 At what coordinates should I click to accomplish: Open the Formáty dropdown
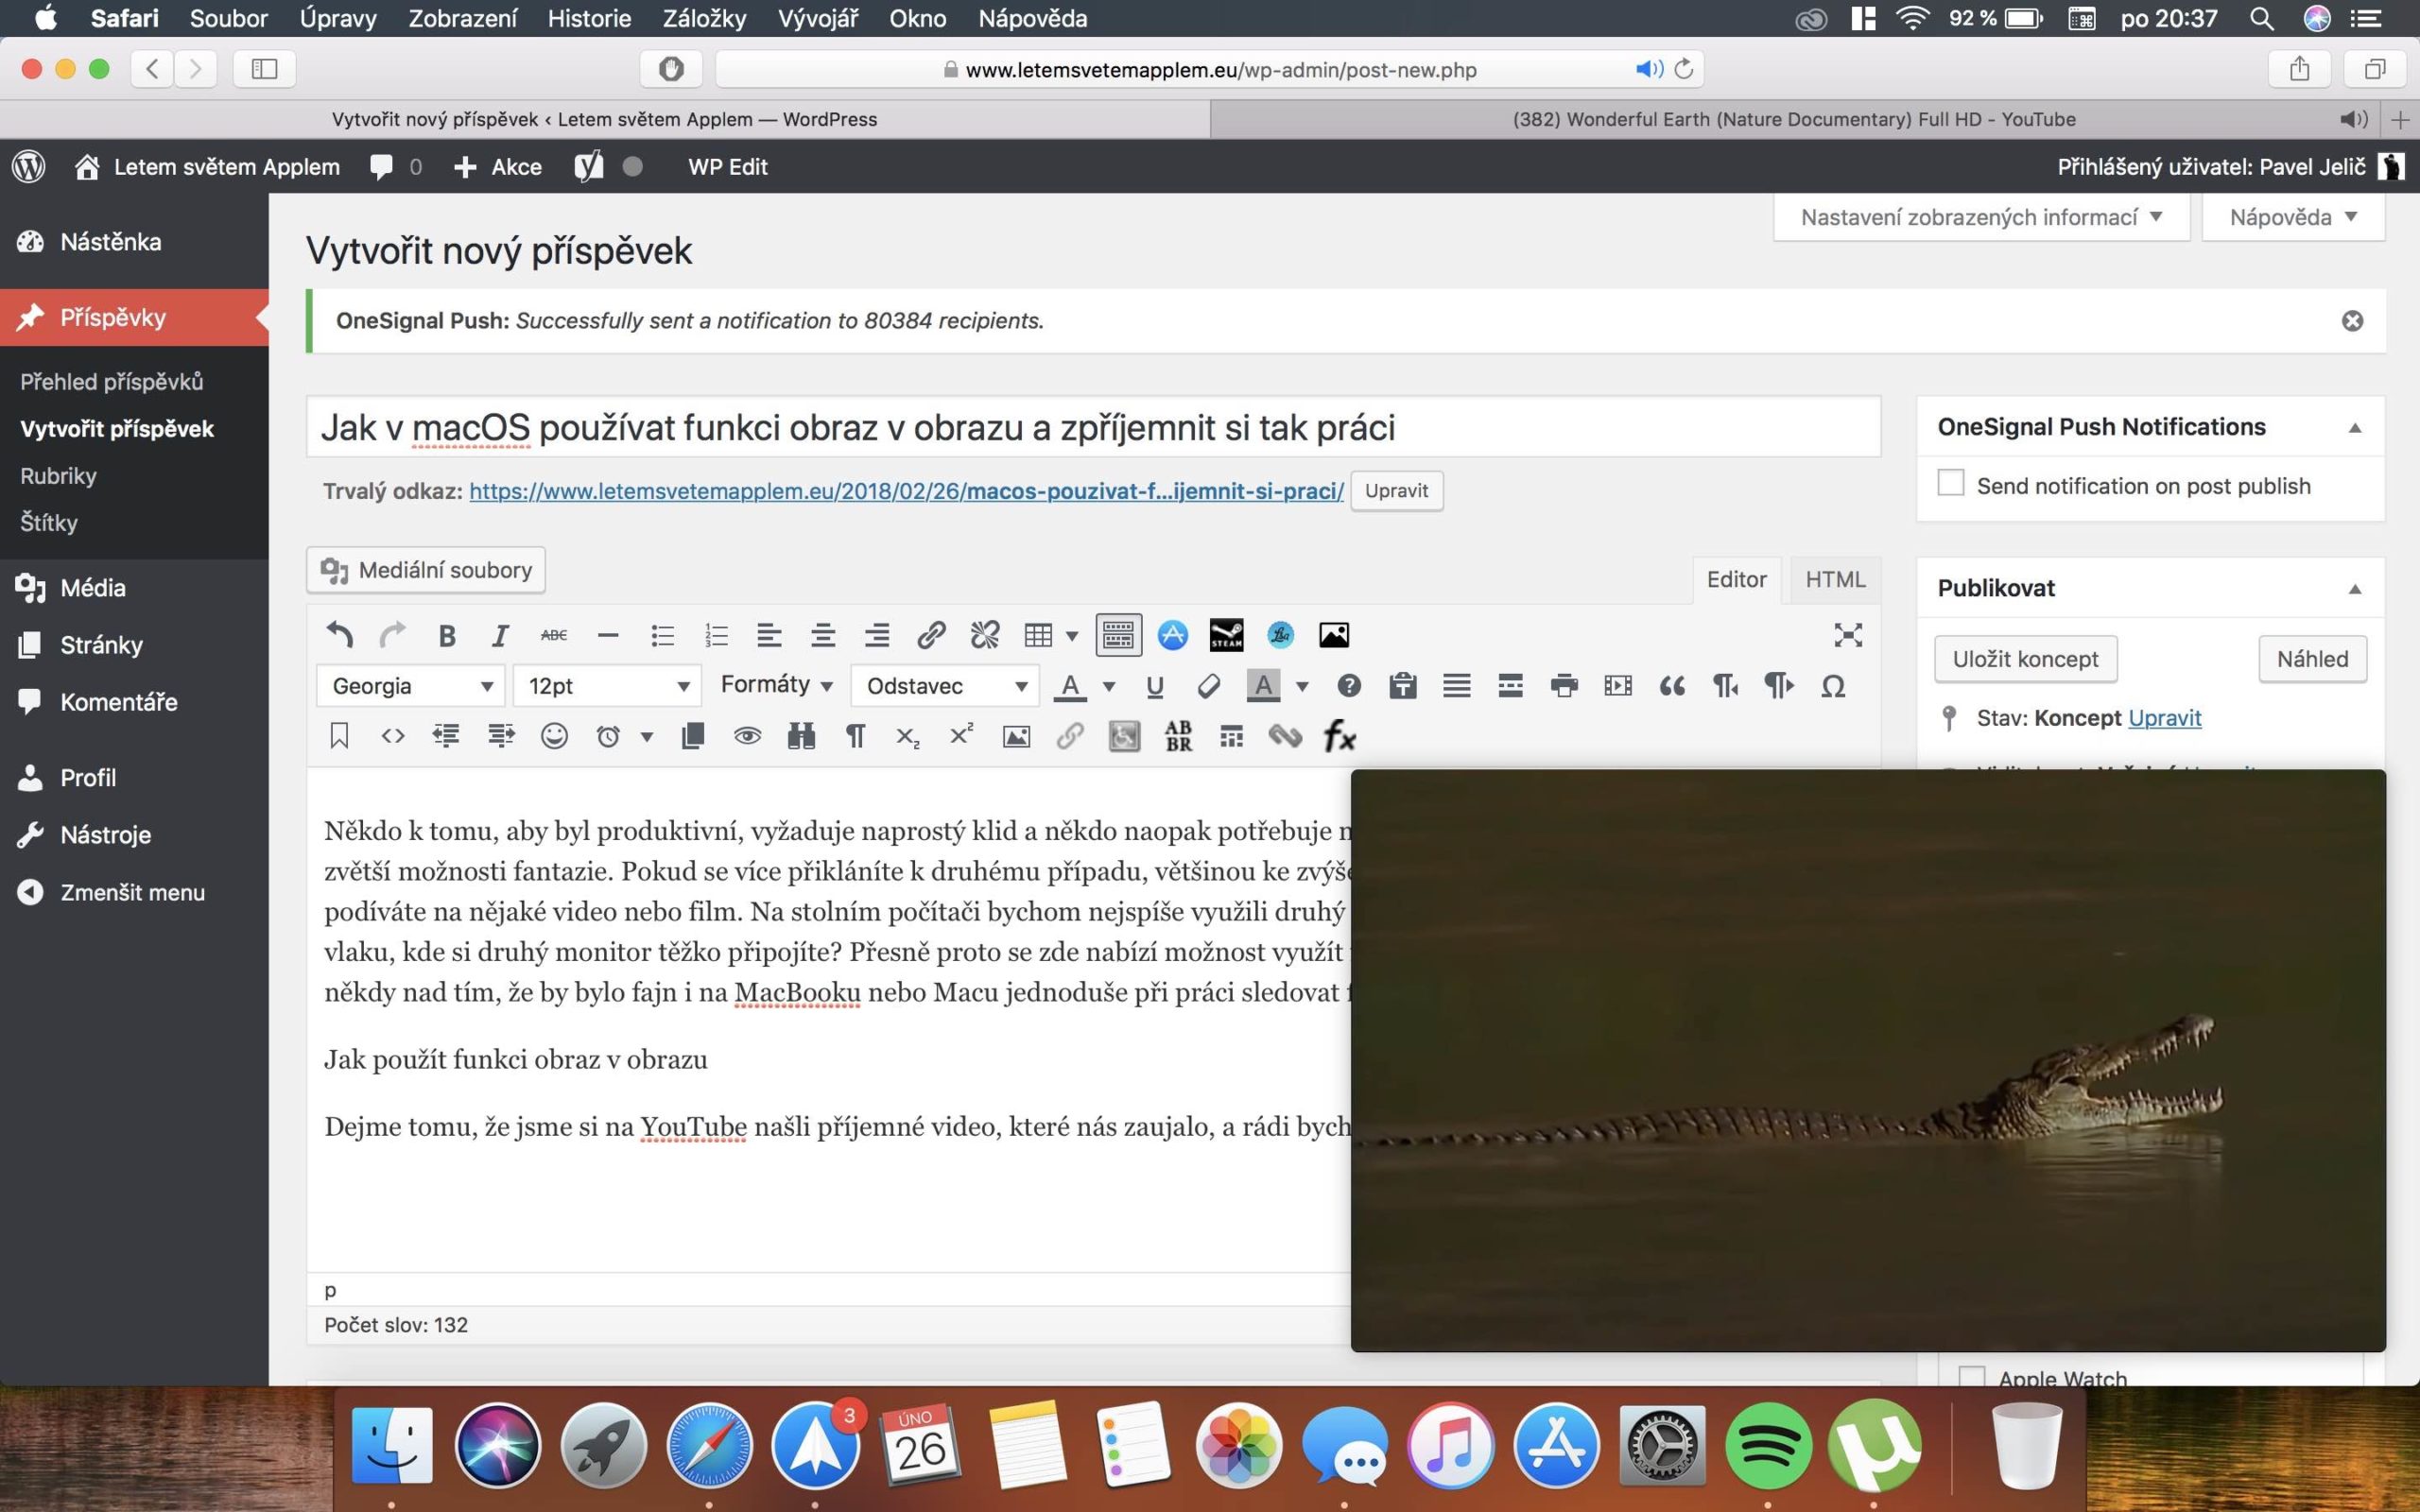tap(776, 685)
